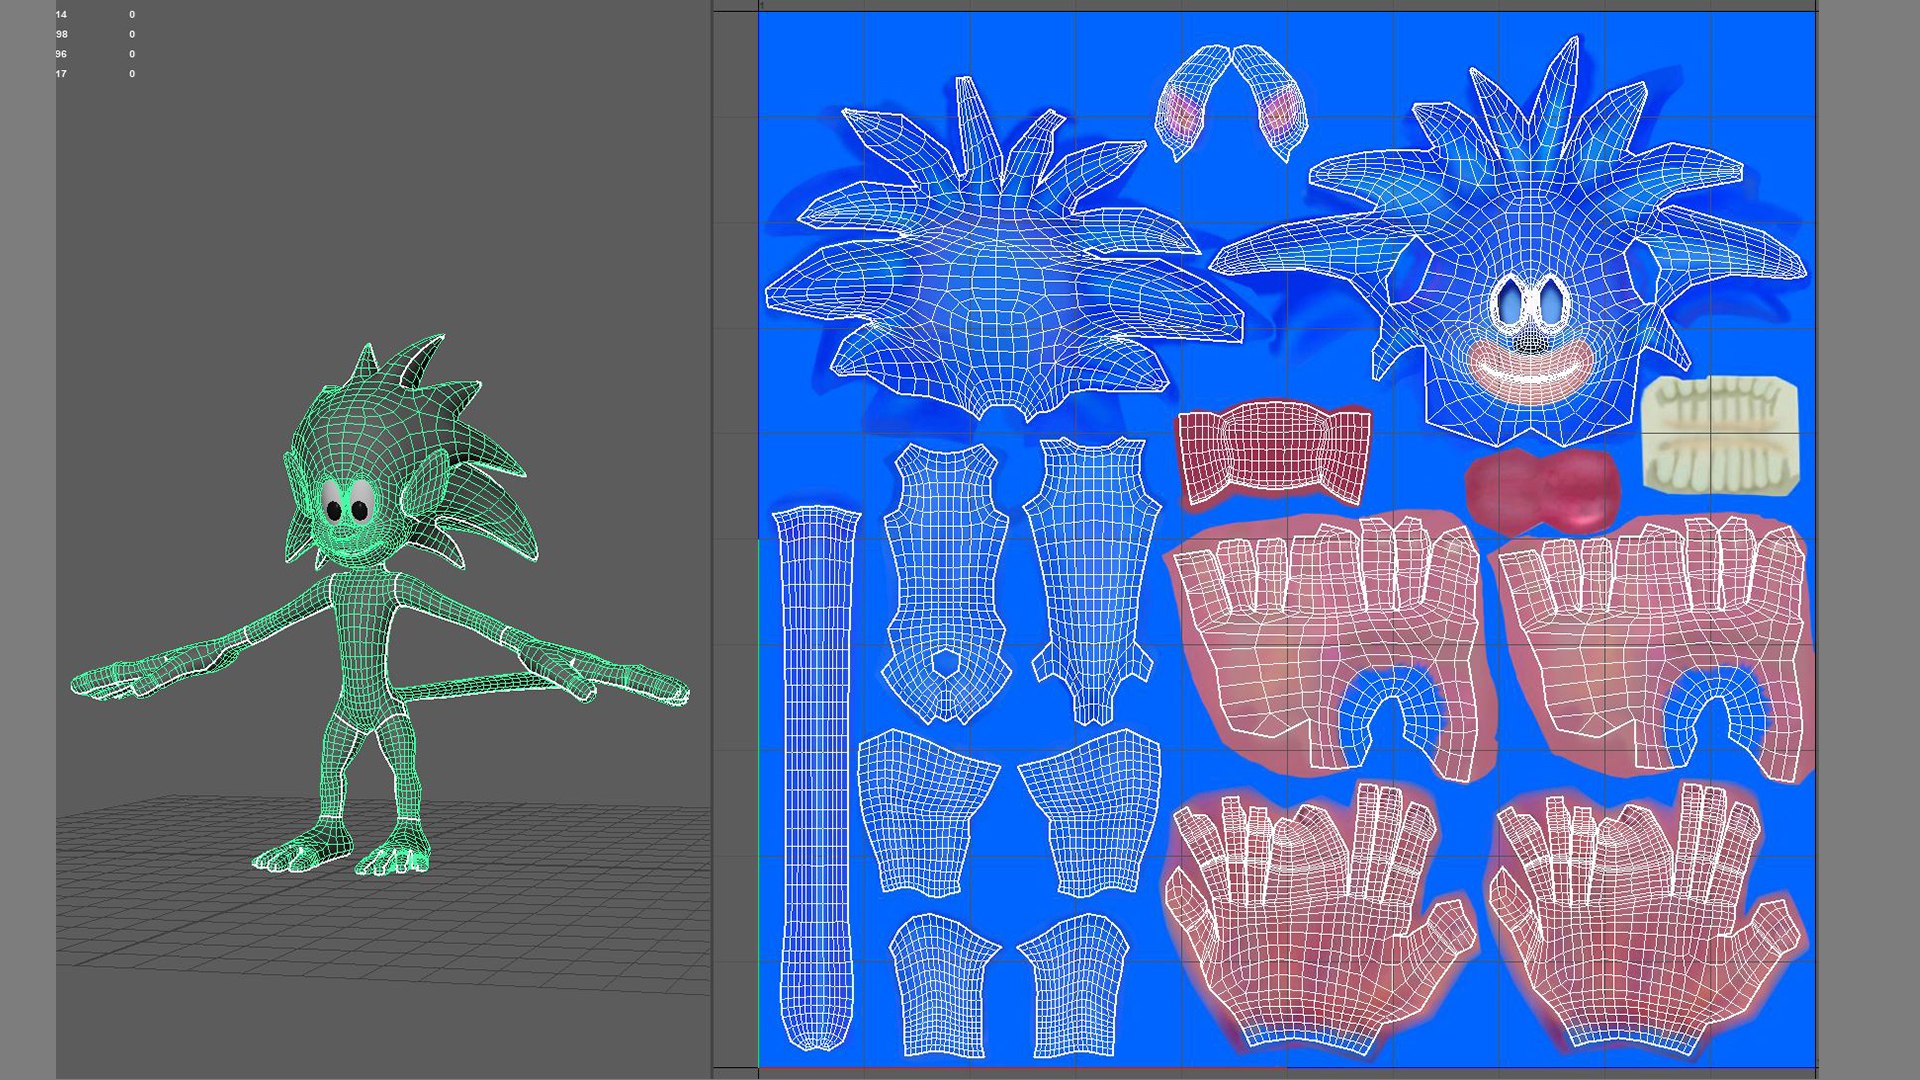Pick the right ear UV shell
The image size is (1920, 1080).
(x=1270, y=102)
